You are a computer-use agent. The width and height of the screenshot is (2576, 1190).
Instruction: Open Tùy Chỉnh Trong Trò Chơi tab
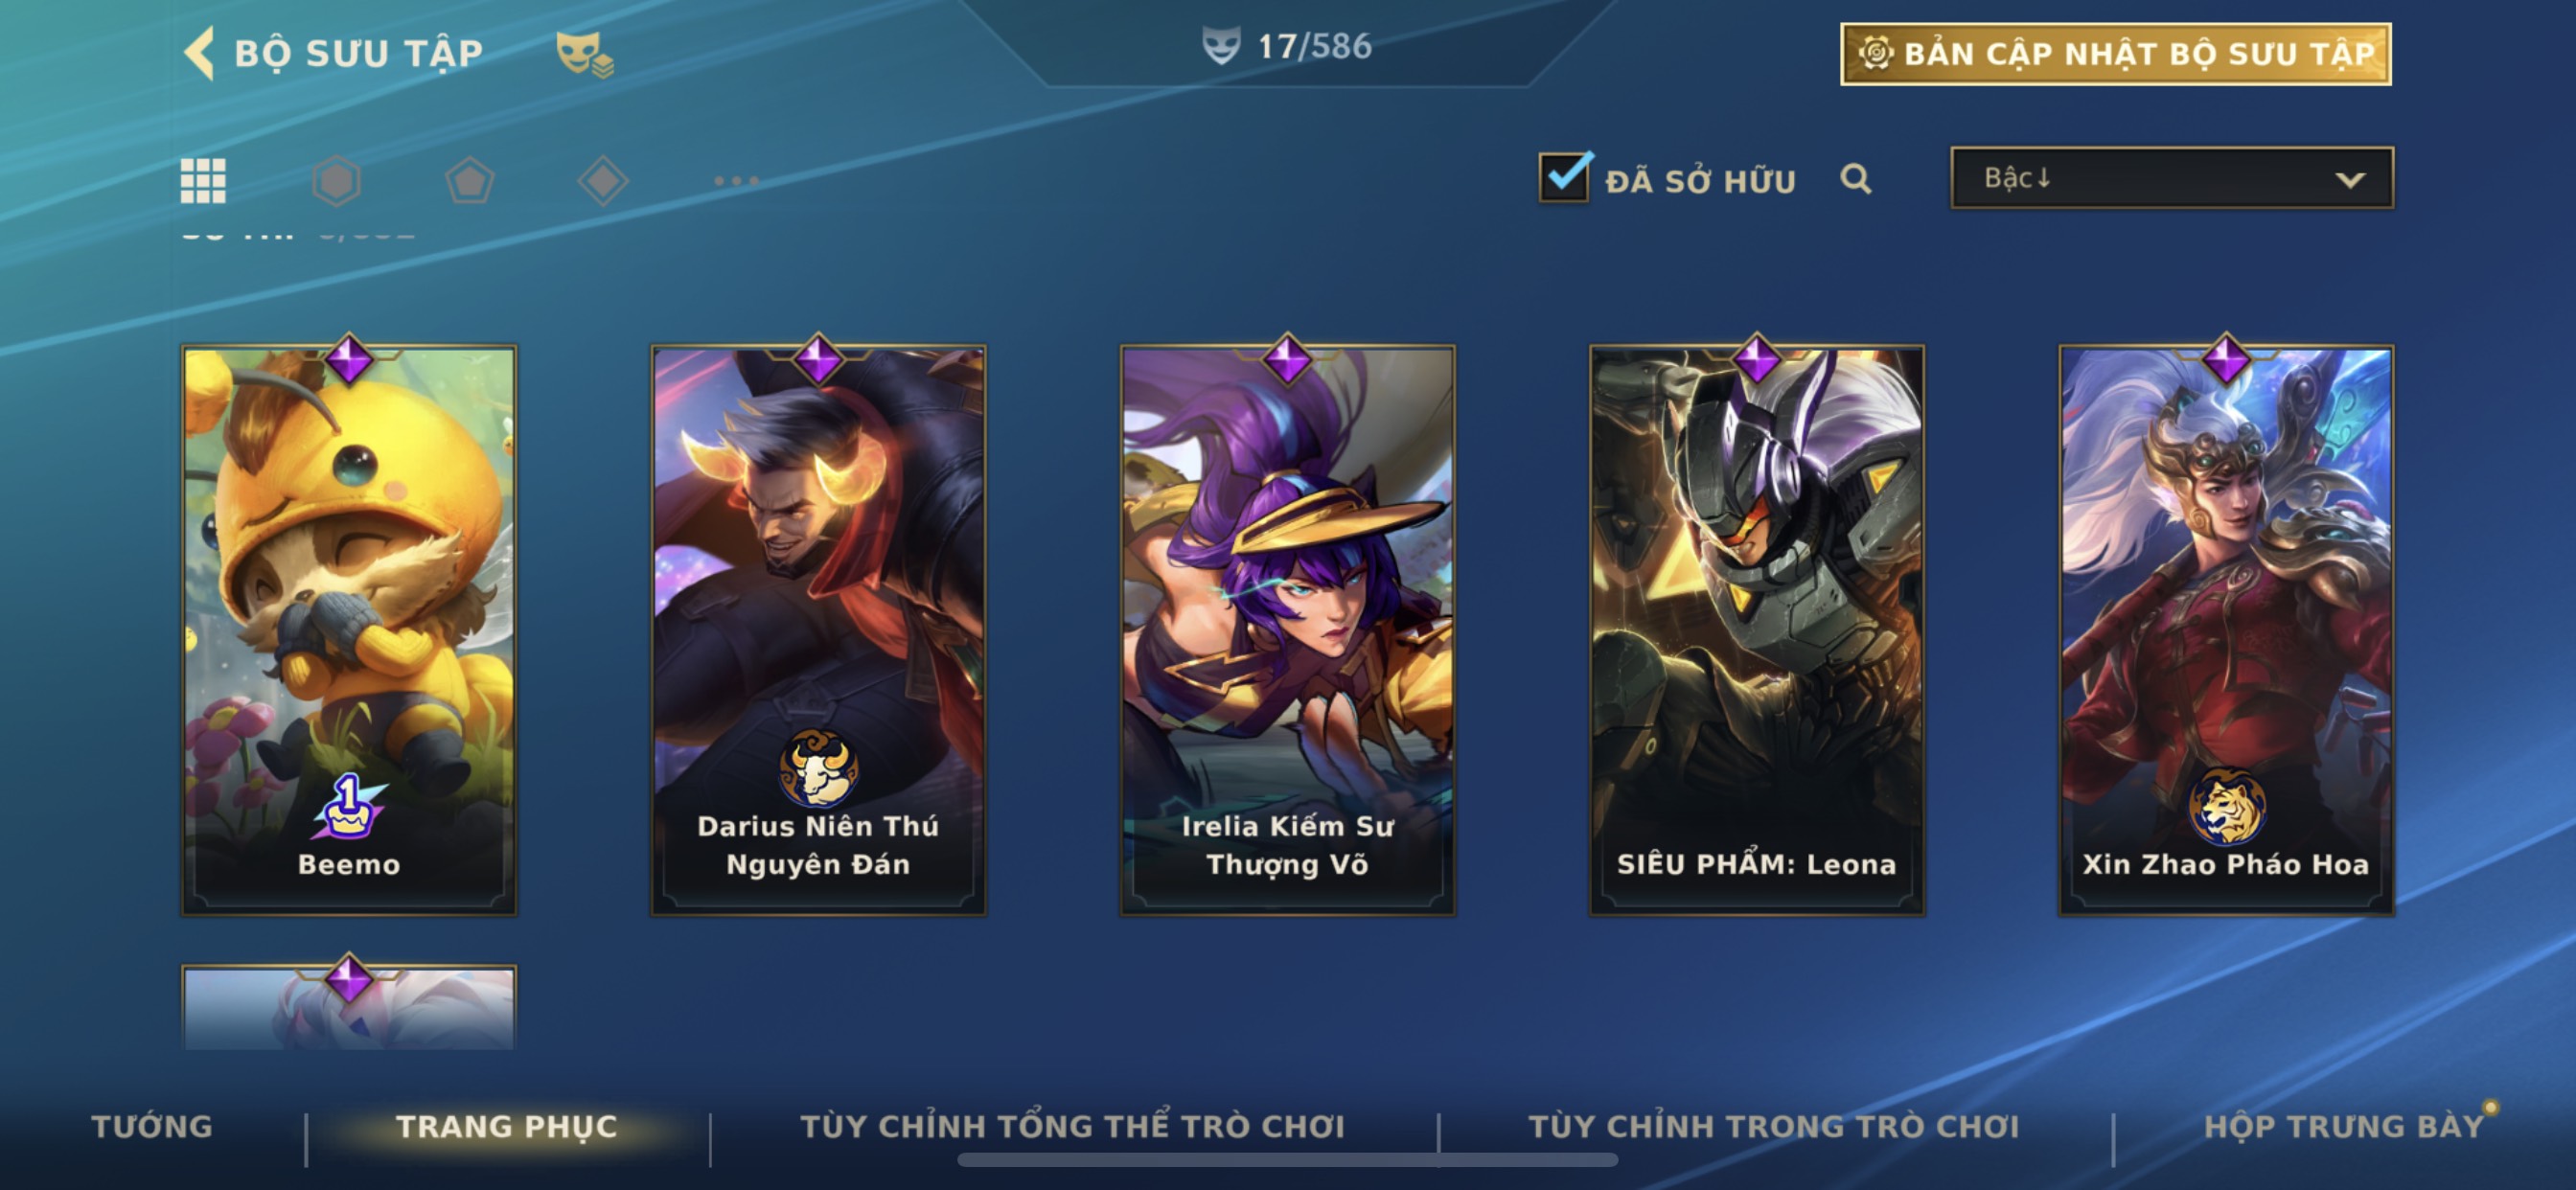(x=1774, y=1127)
